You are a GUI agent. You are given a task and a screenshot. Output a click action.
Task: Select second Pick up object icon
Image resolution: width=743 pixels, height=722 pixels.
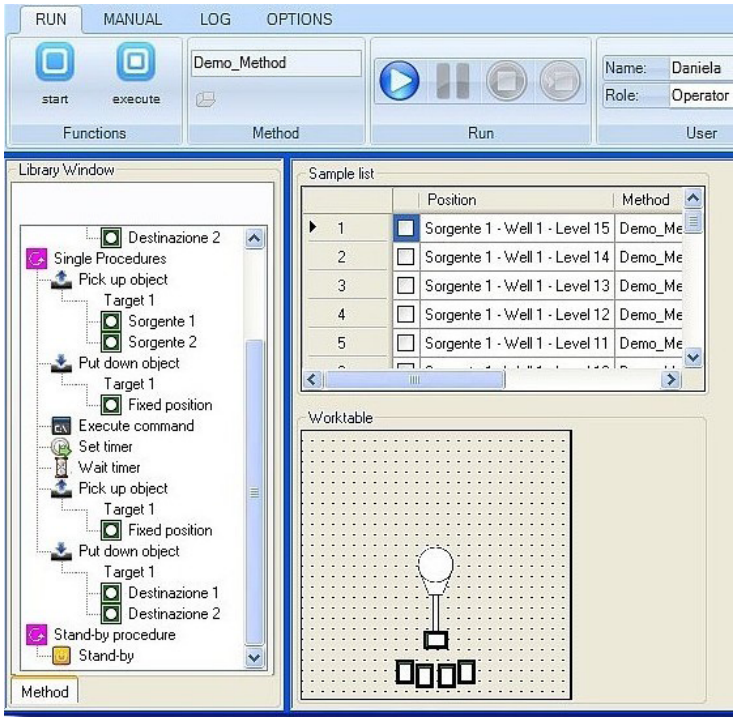click(62, 488)
